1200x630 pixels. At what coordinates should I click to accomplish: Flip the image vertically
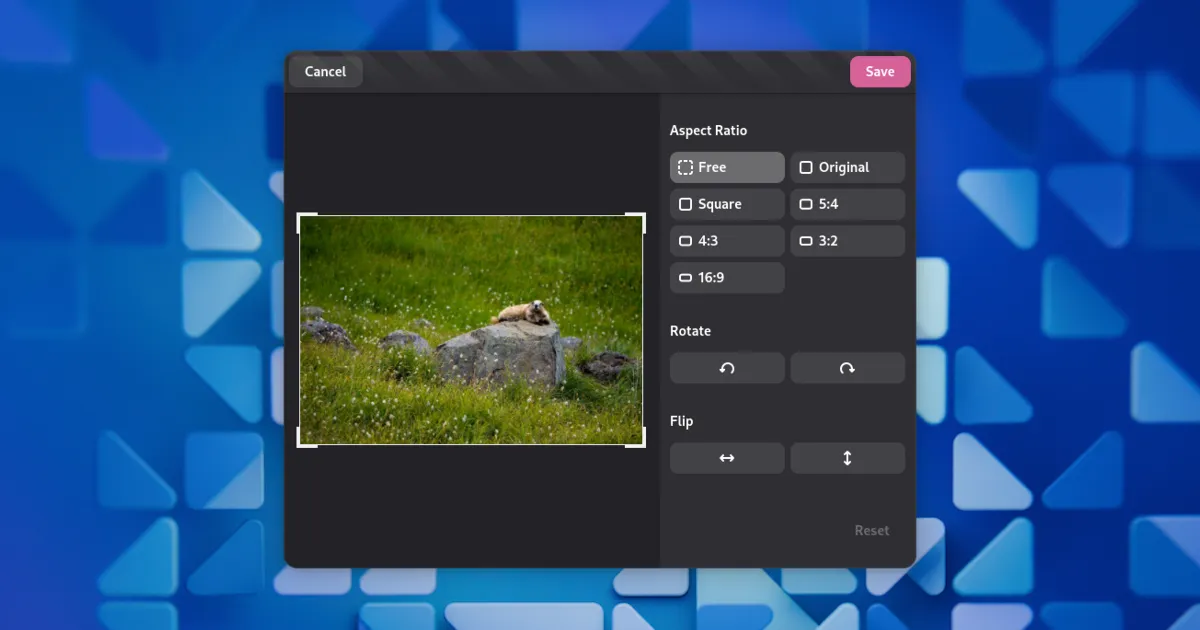pyautogui.click(x=847, y=458)
